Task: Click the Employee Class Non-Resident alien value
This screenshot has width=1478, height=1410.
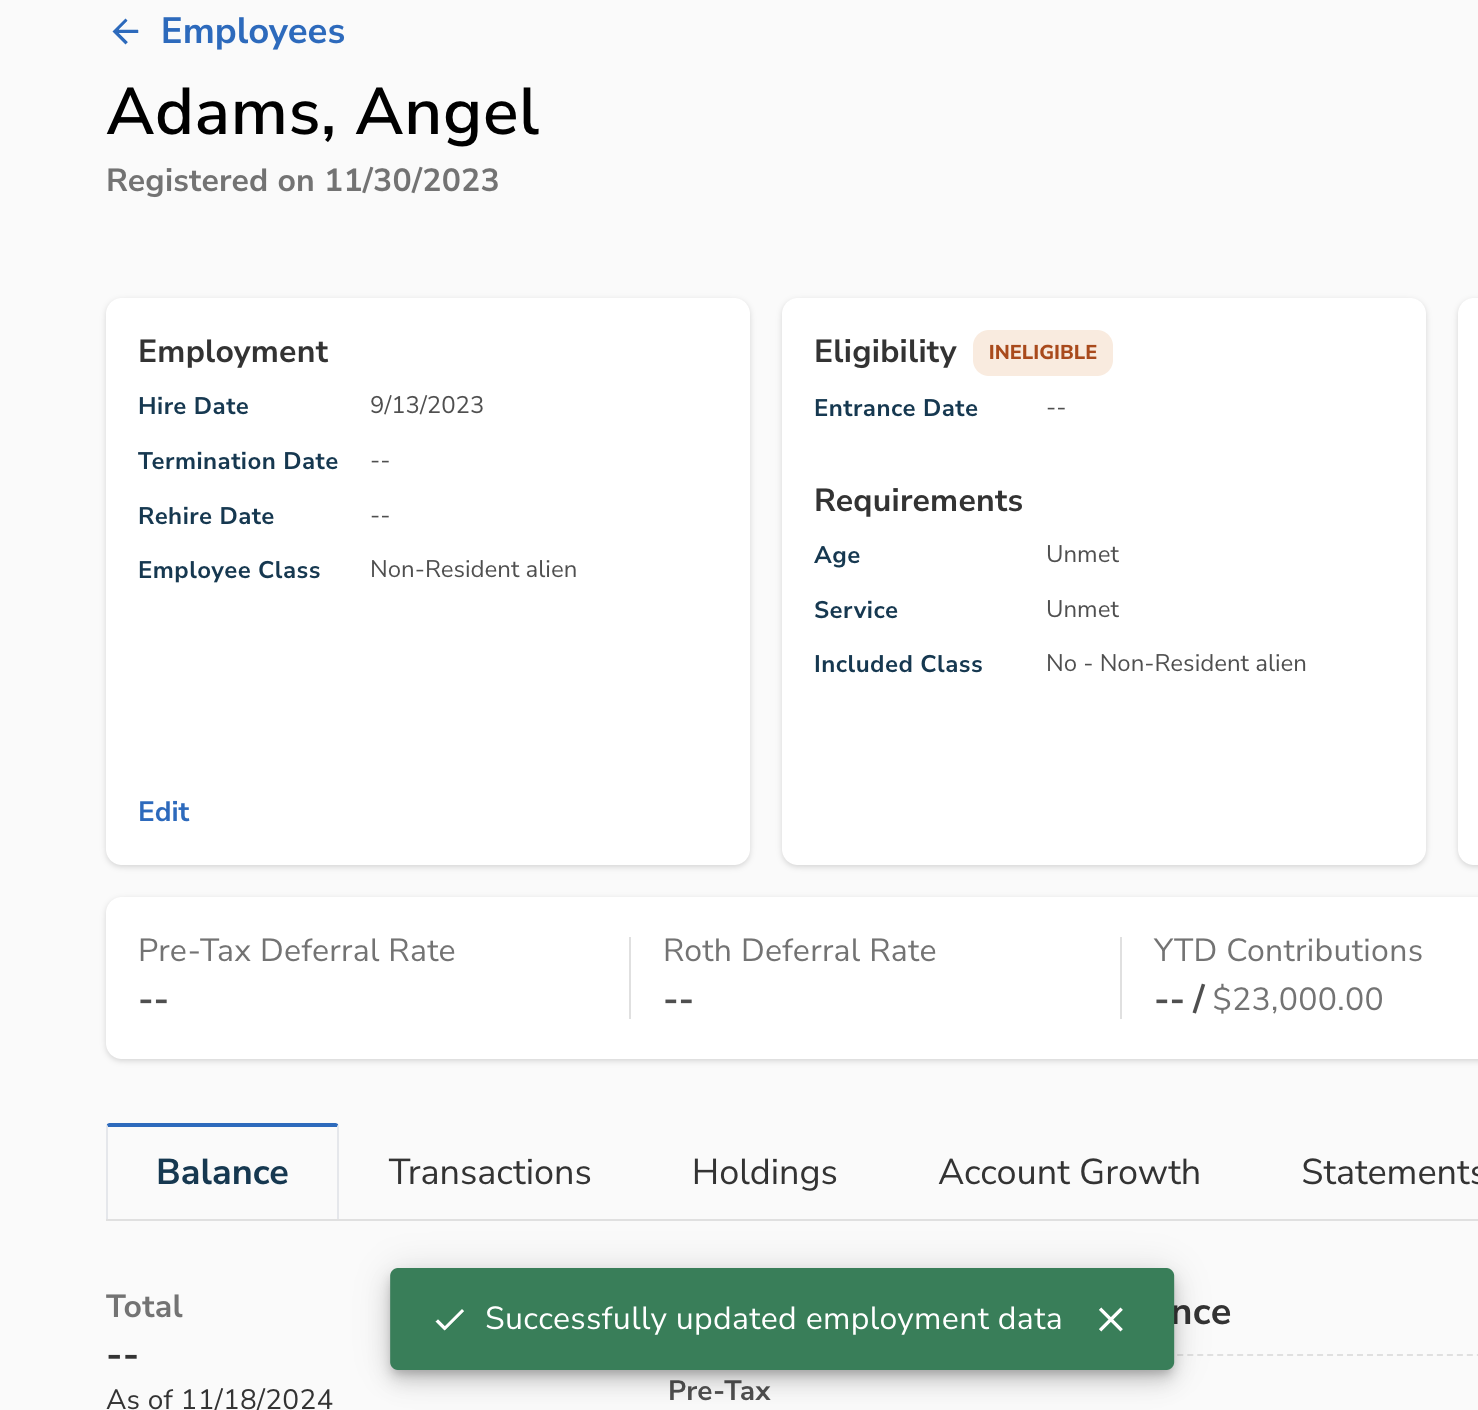Action: [x=473, y=569]
